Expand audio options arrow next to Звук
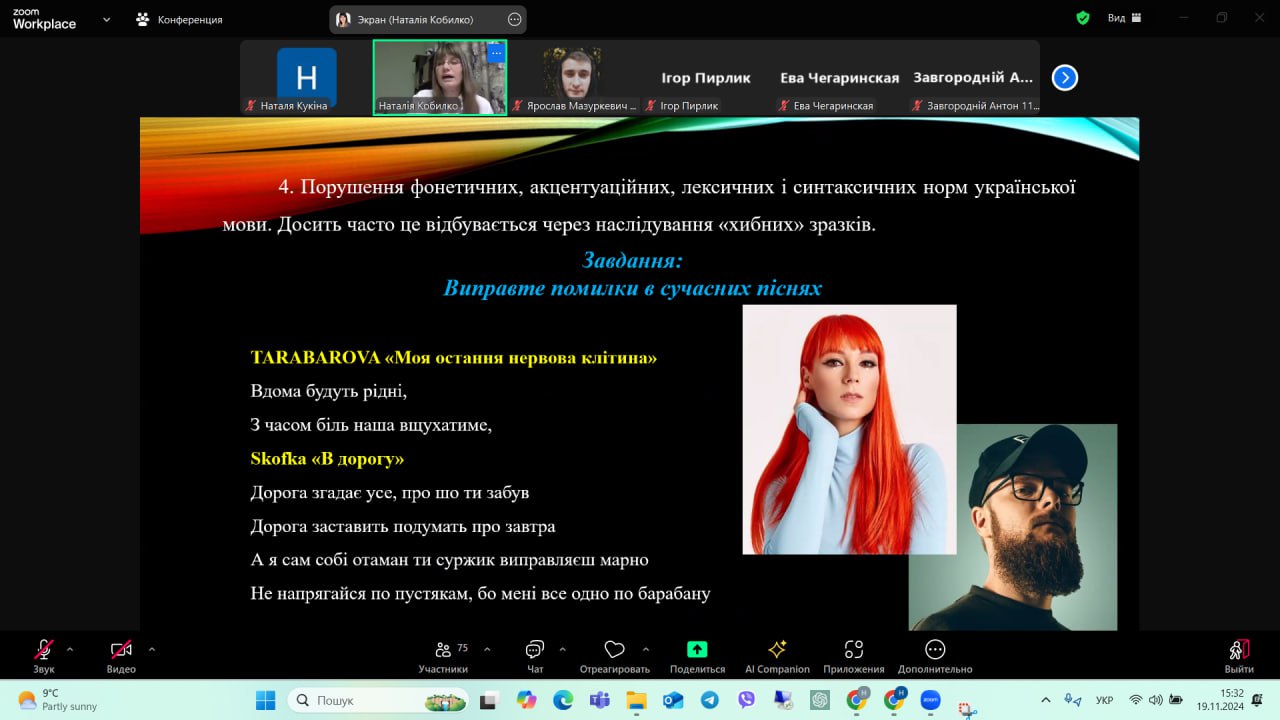This screenshot has width=1280, height=720. click(x=70, y=649)
